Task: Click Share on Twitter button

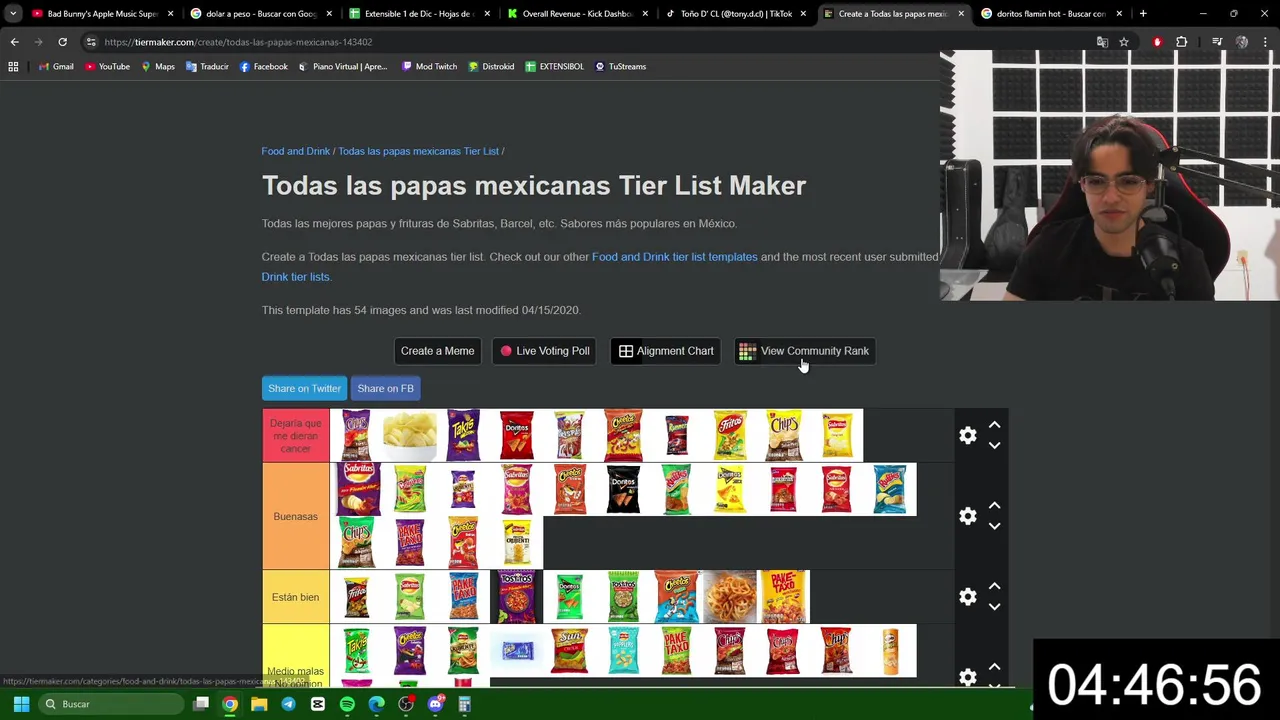Action: [x=304, y=388]
